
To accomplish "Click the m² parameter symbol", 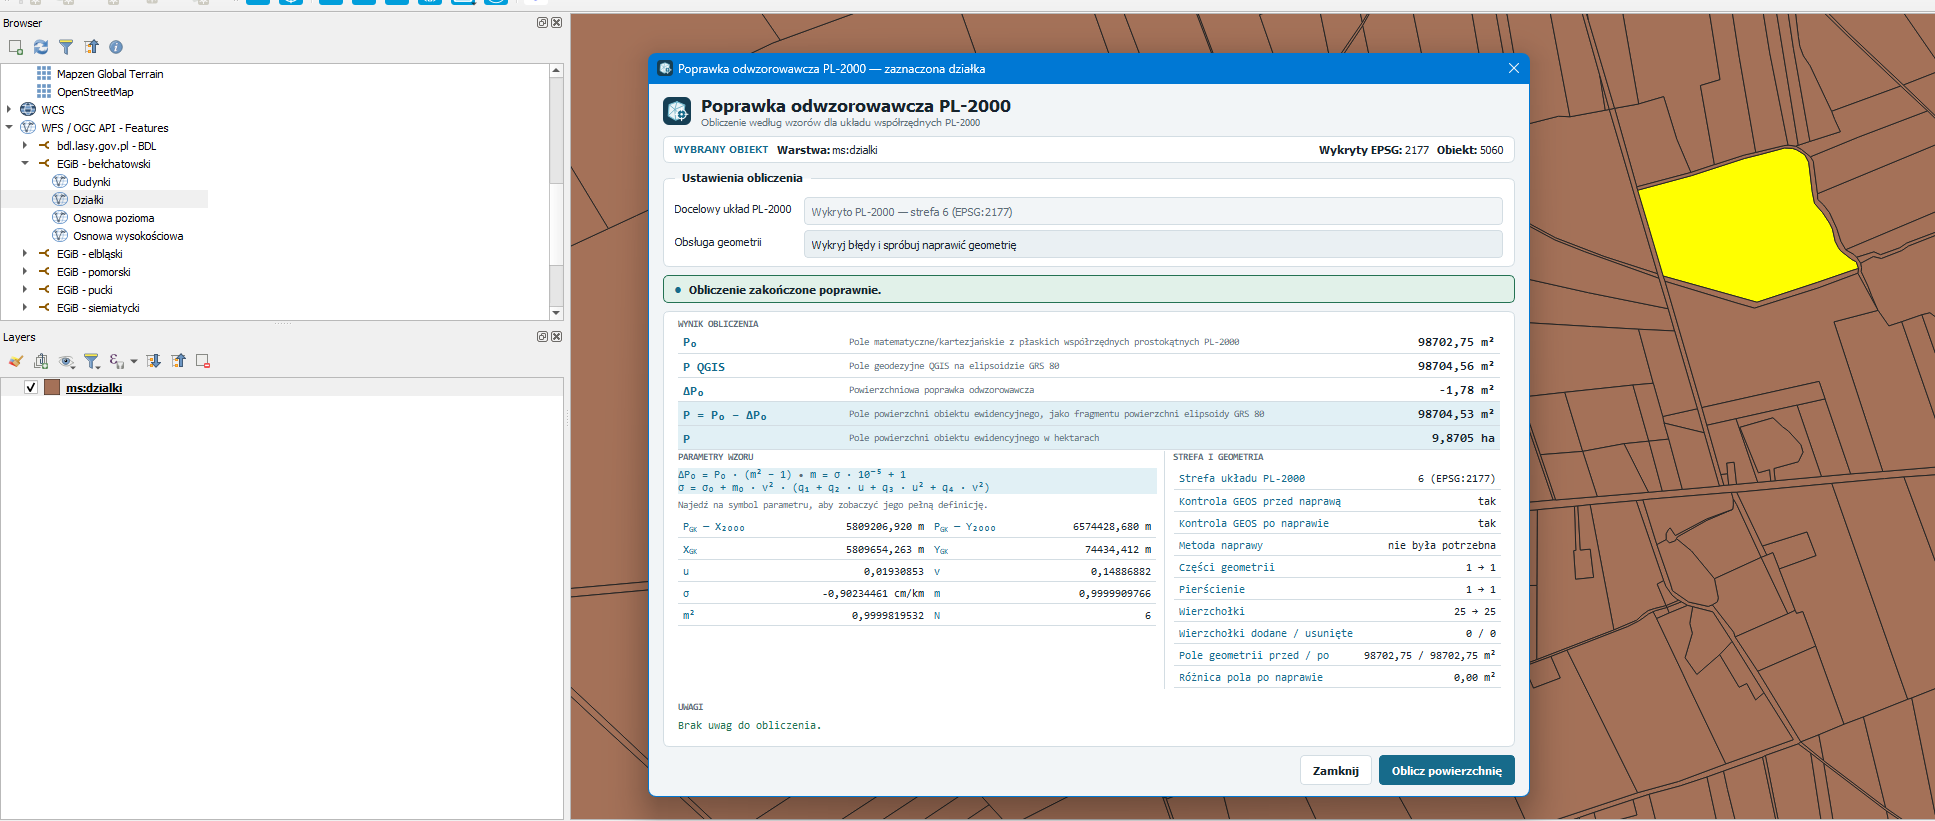I will point(688,616).
